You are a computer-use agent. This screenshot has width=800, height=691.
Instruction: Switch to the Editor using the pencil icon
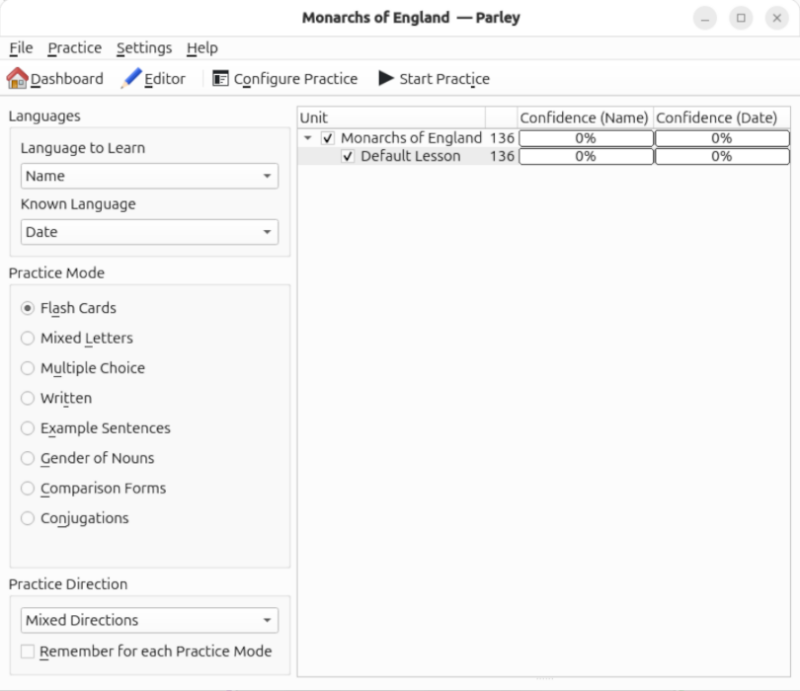[129, 78]
